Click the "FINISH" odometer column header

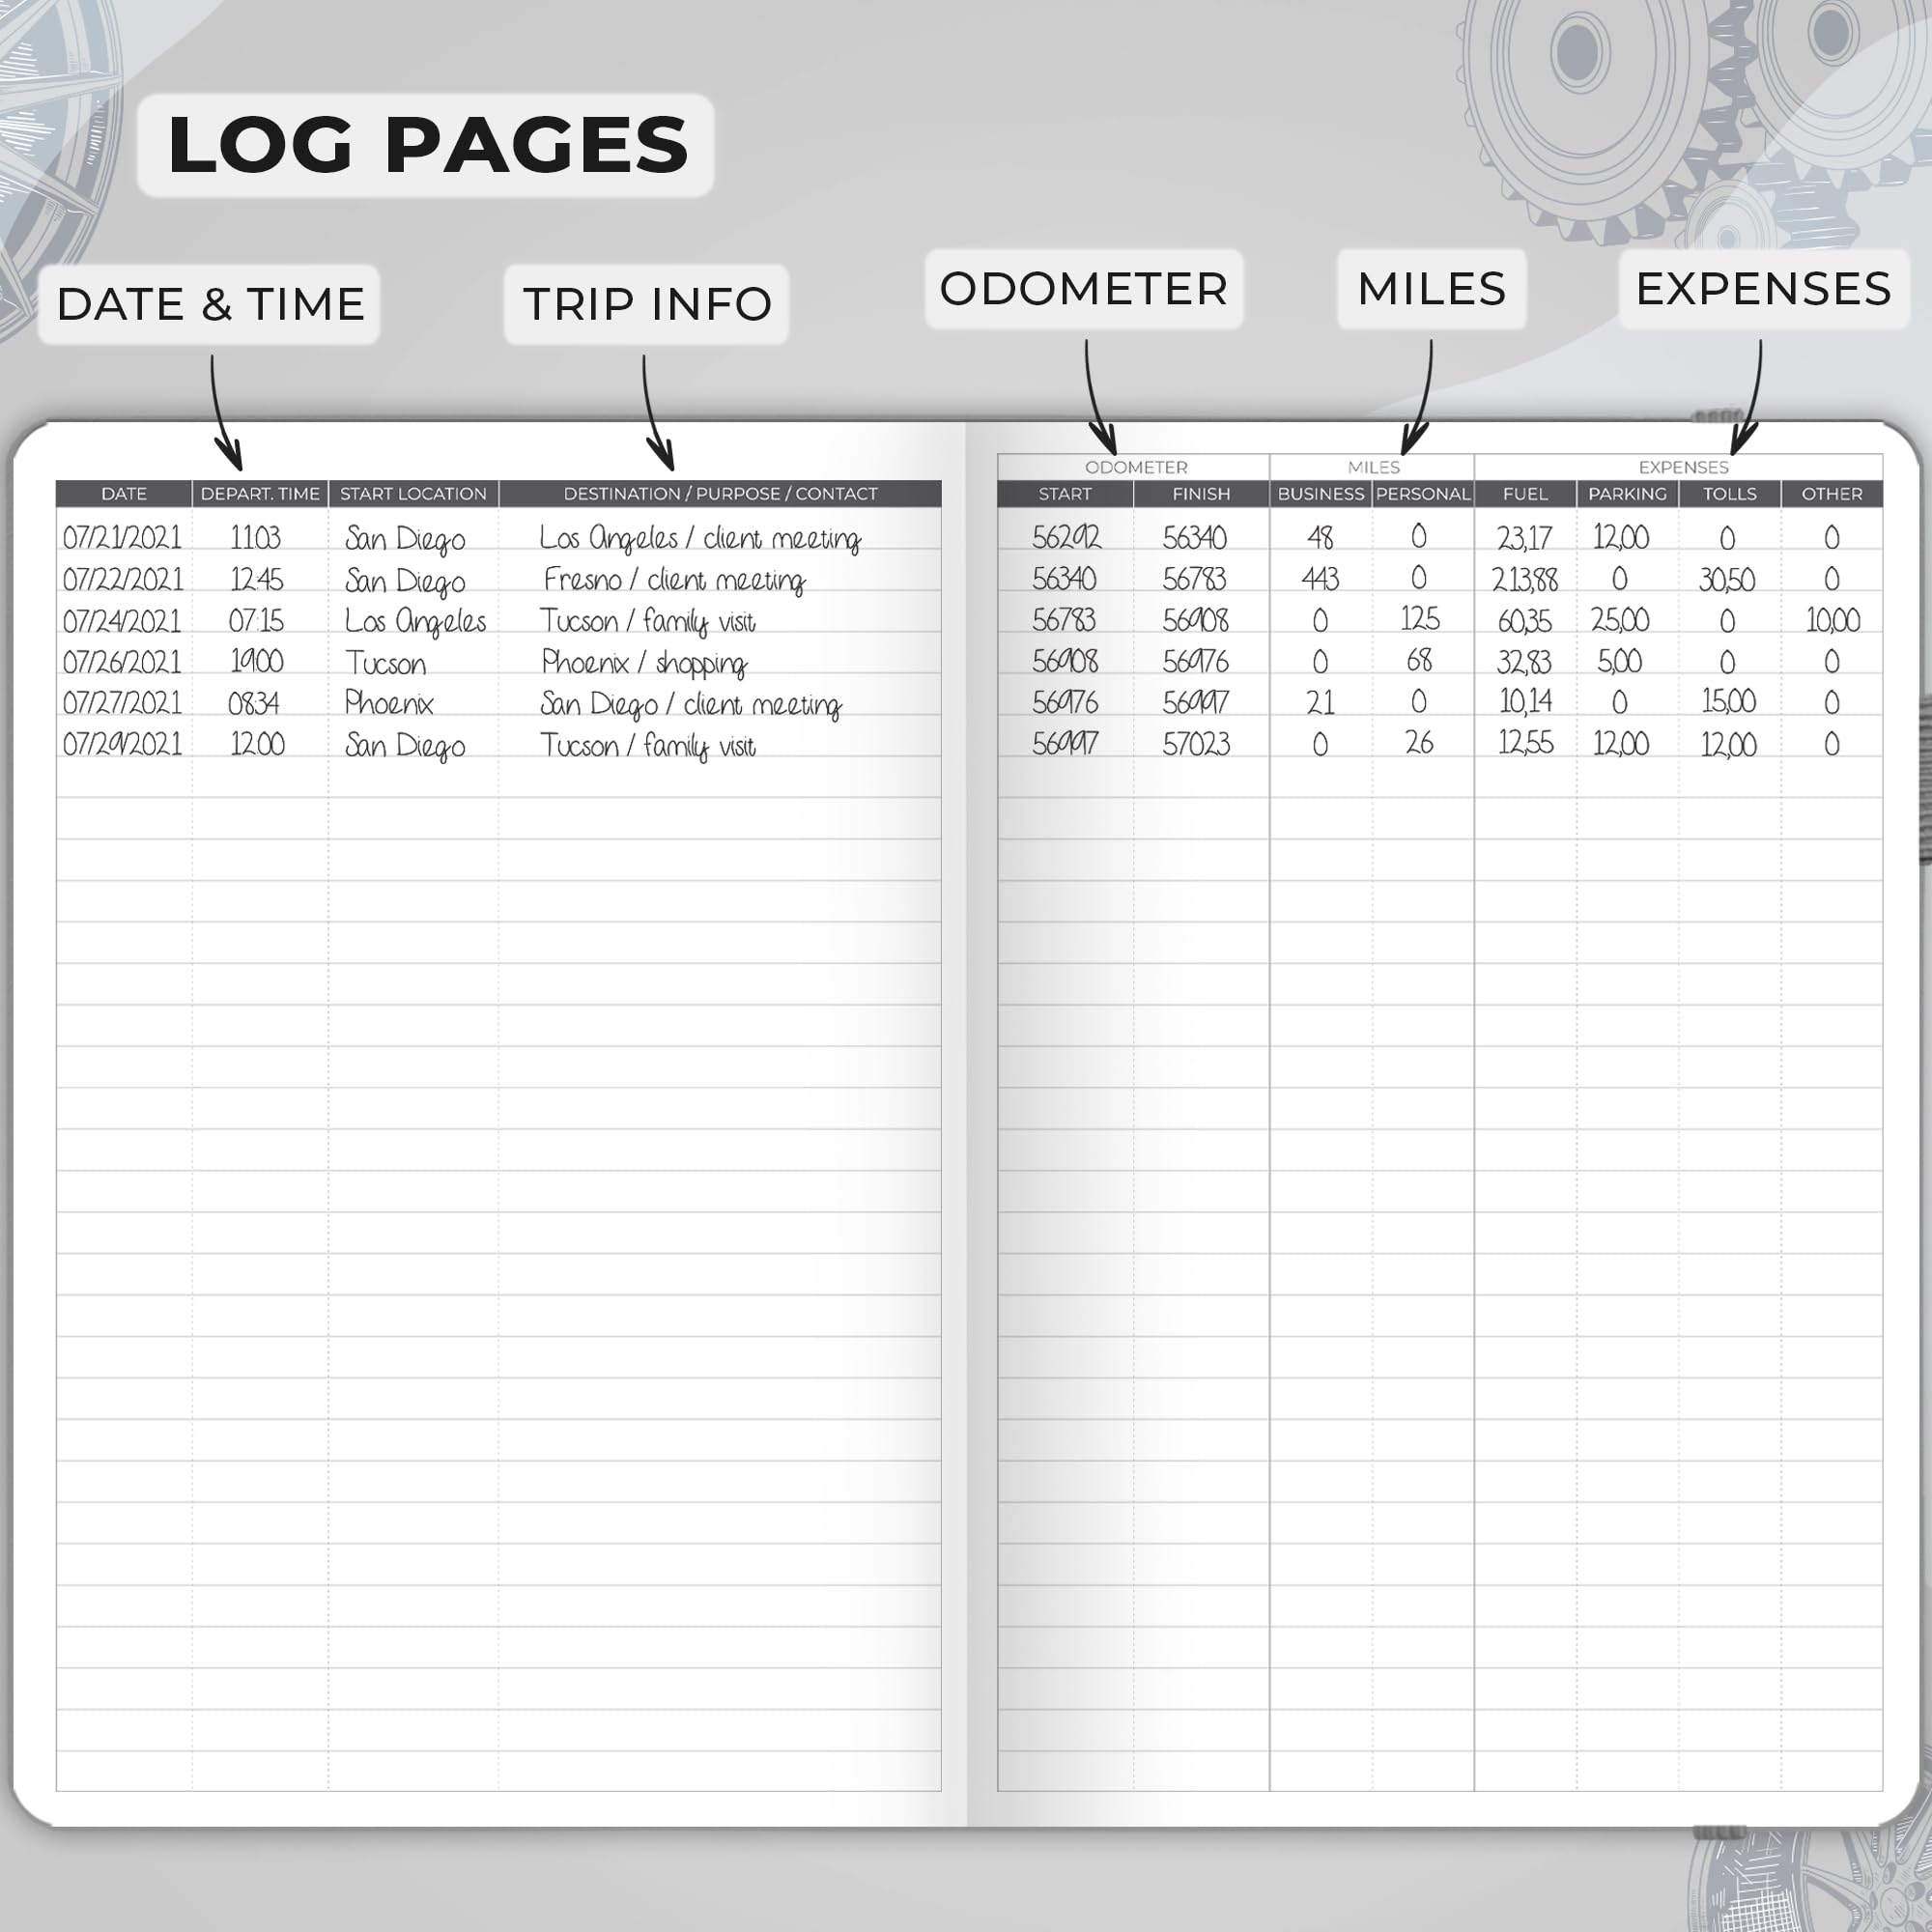(1201, 494)
